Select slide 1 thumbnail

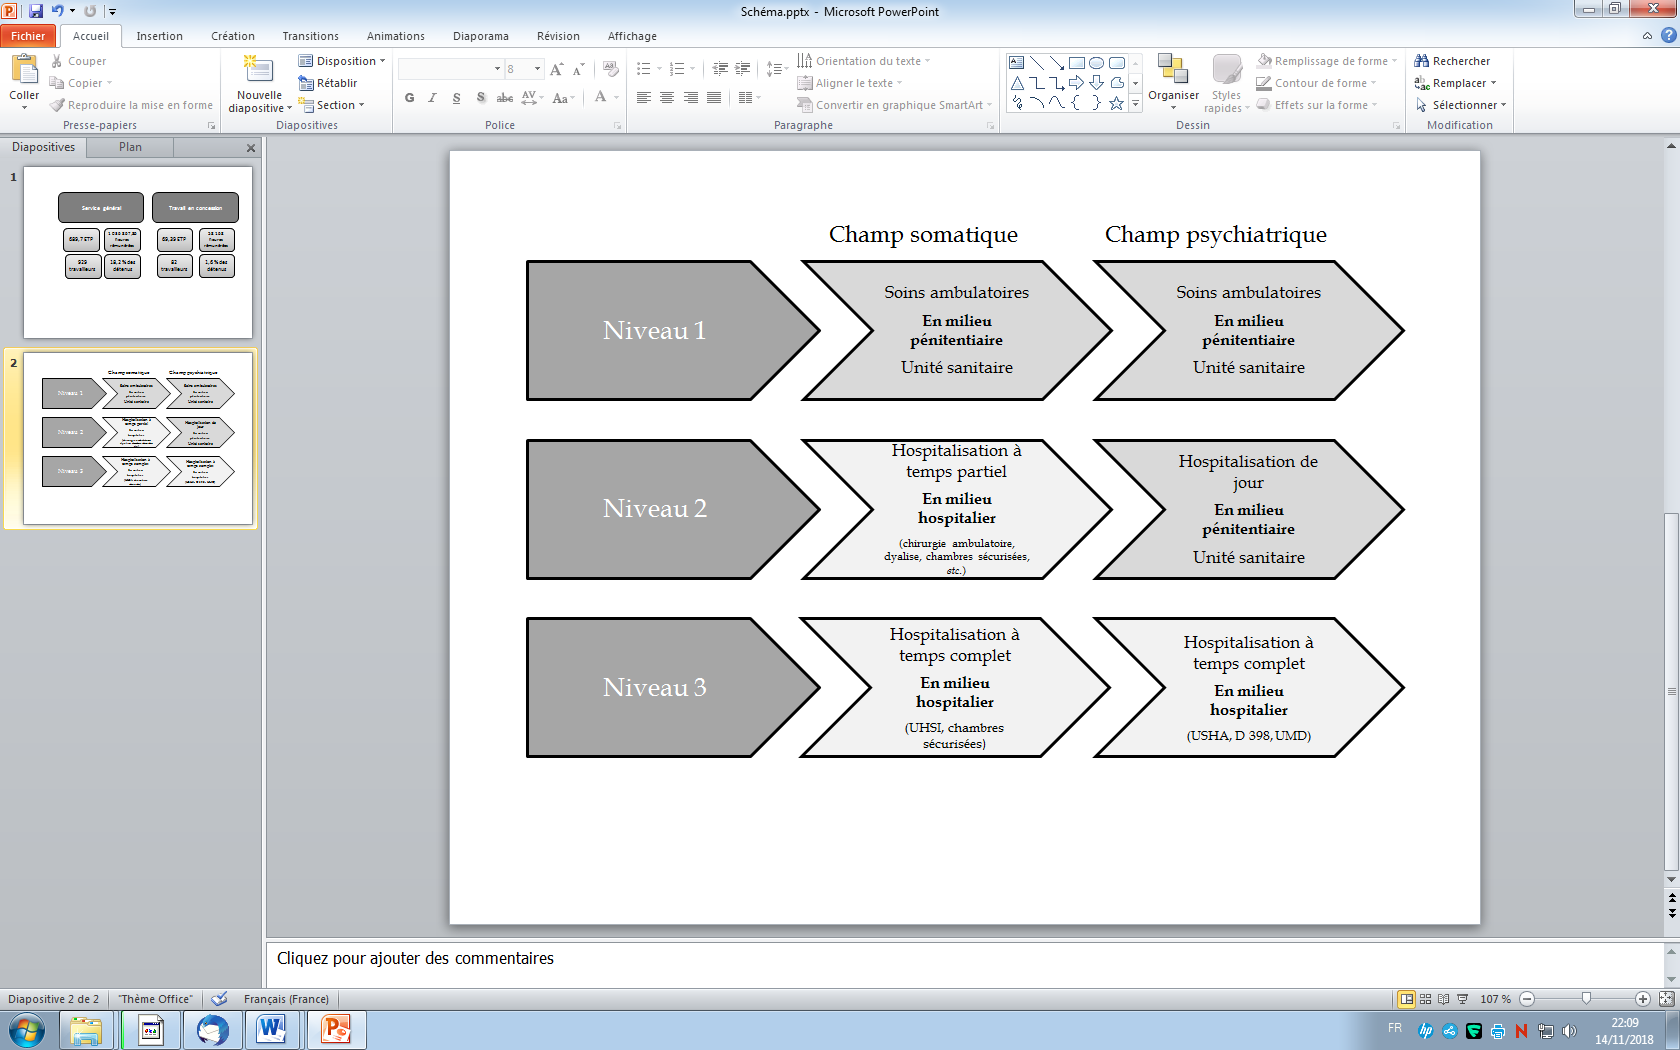click(x=138, y=252)
